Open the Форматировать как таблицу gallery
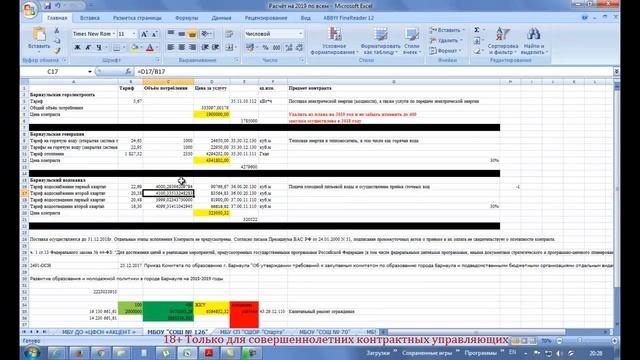640x360 pixels. [380, 41]
